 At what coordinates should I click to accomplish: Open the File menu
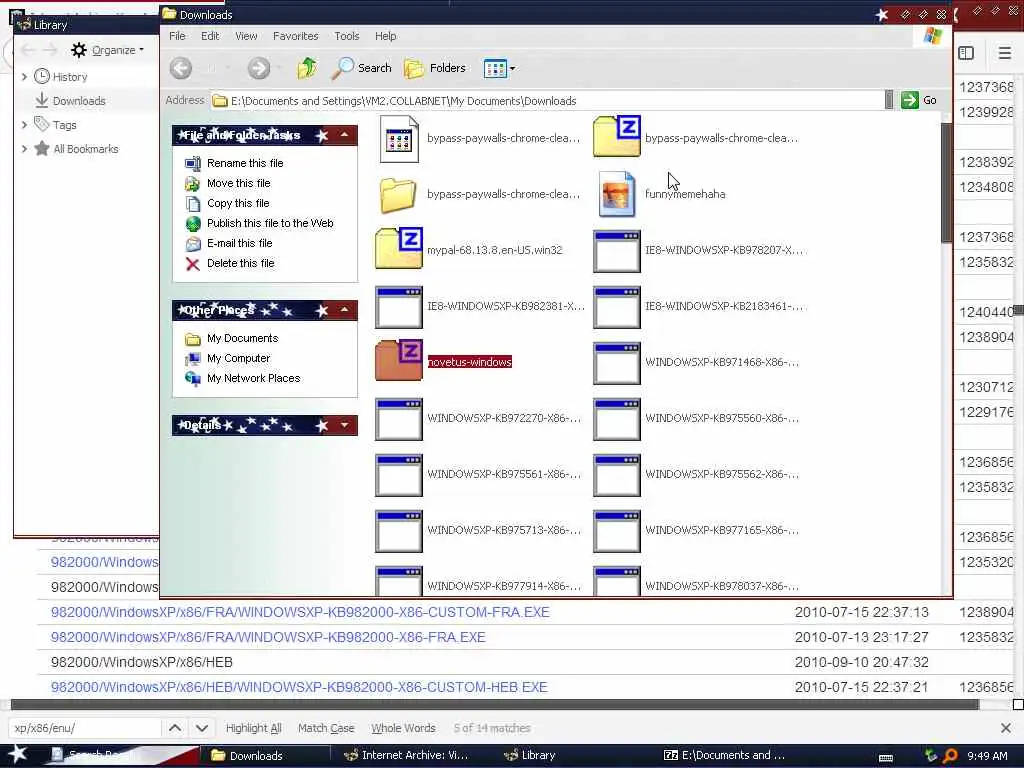(x=177, y=36)
